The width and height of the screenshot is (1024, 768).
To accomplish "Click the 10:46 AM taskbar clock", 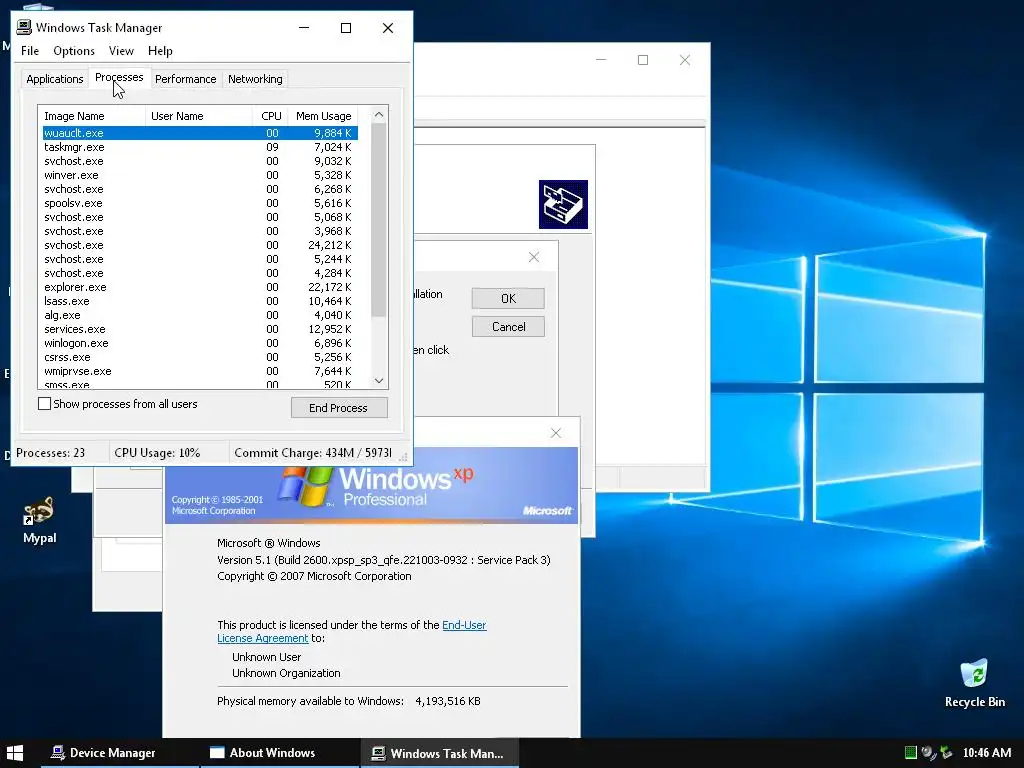I will click(x=987, y=753).
